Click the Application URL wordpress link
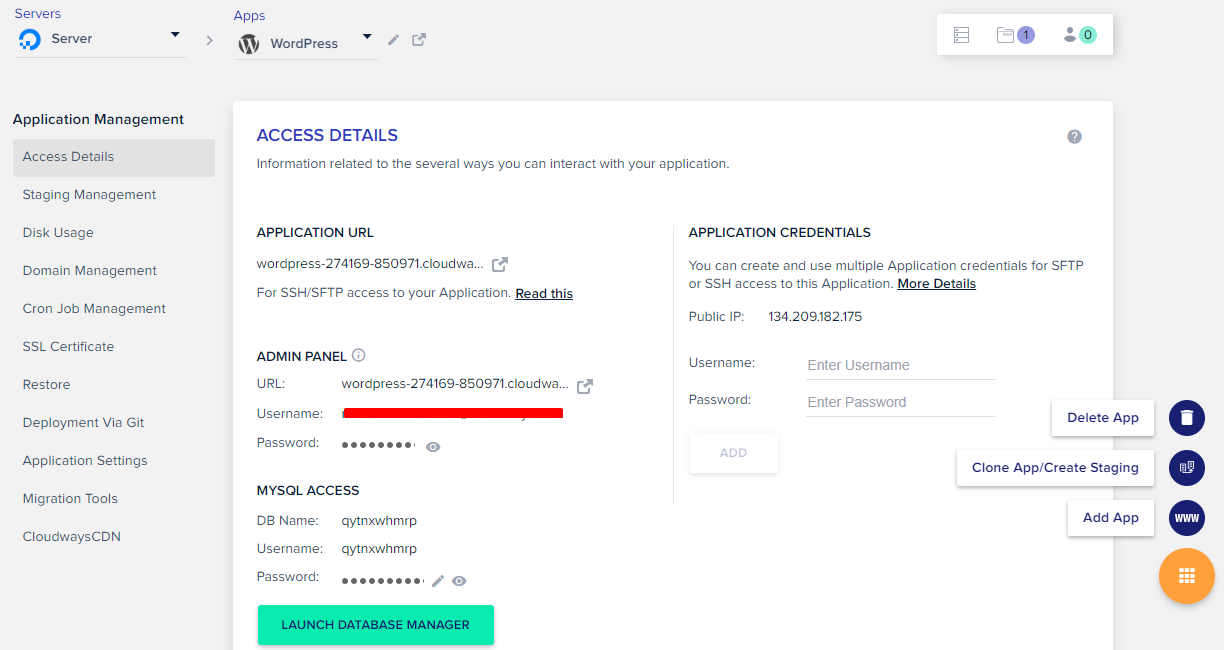The height and width of the screenshot is (650, 1224). pos(370,264)
